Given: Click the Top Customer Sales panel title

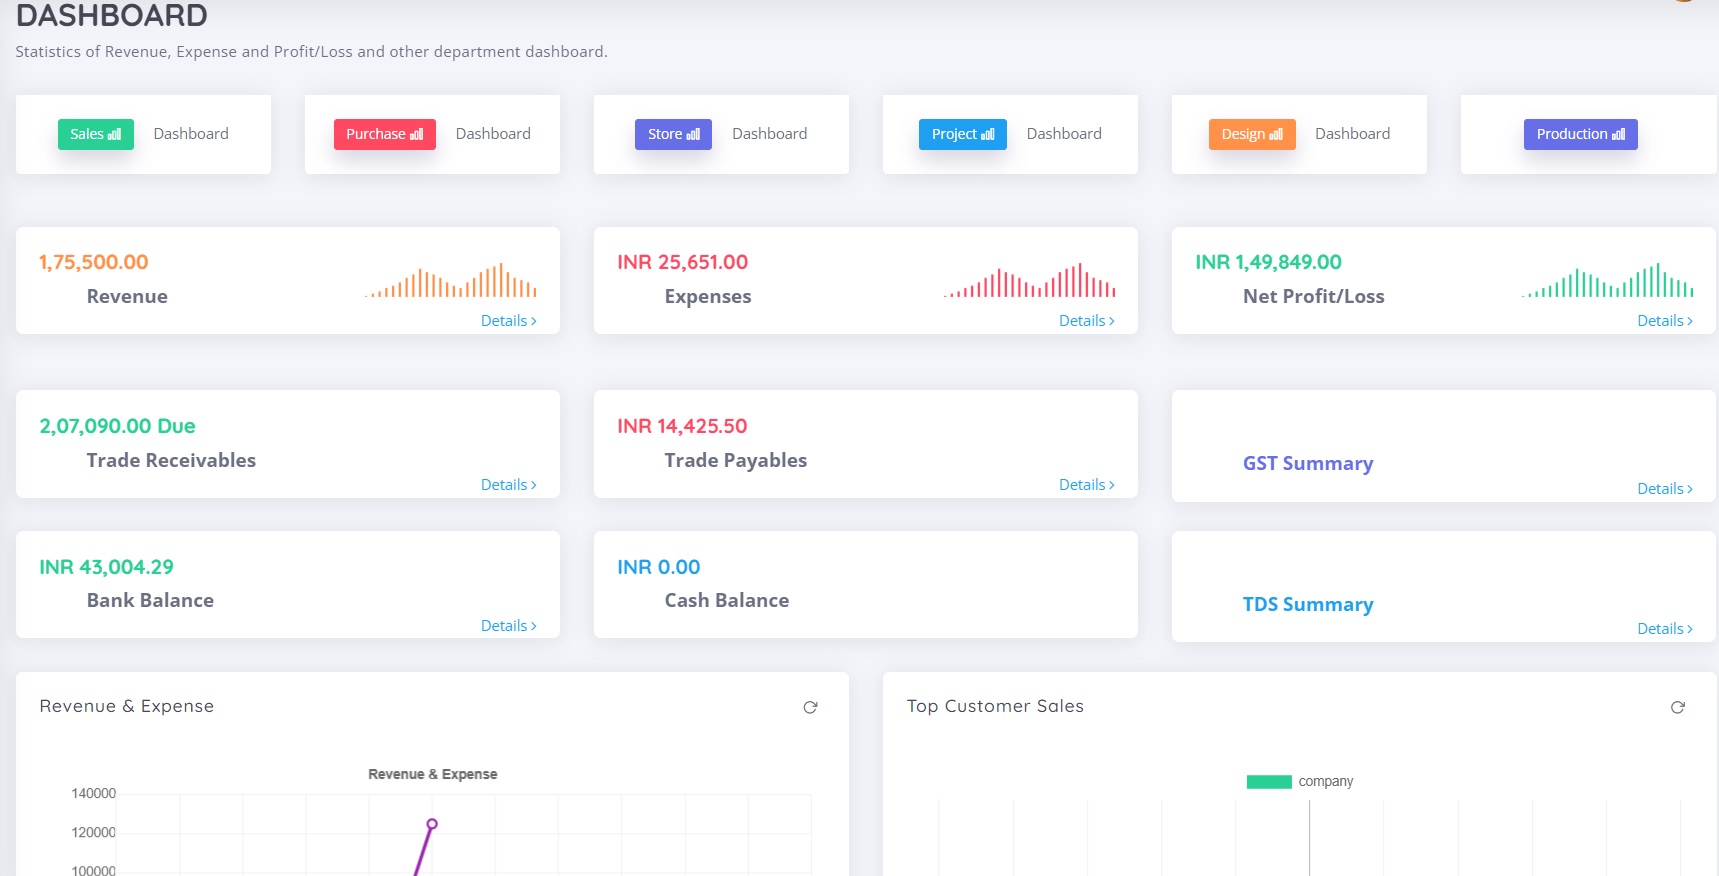Looking at the screenshot, I should [x=994, y=706].
